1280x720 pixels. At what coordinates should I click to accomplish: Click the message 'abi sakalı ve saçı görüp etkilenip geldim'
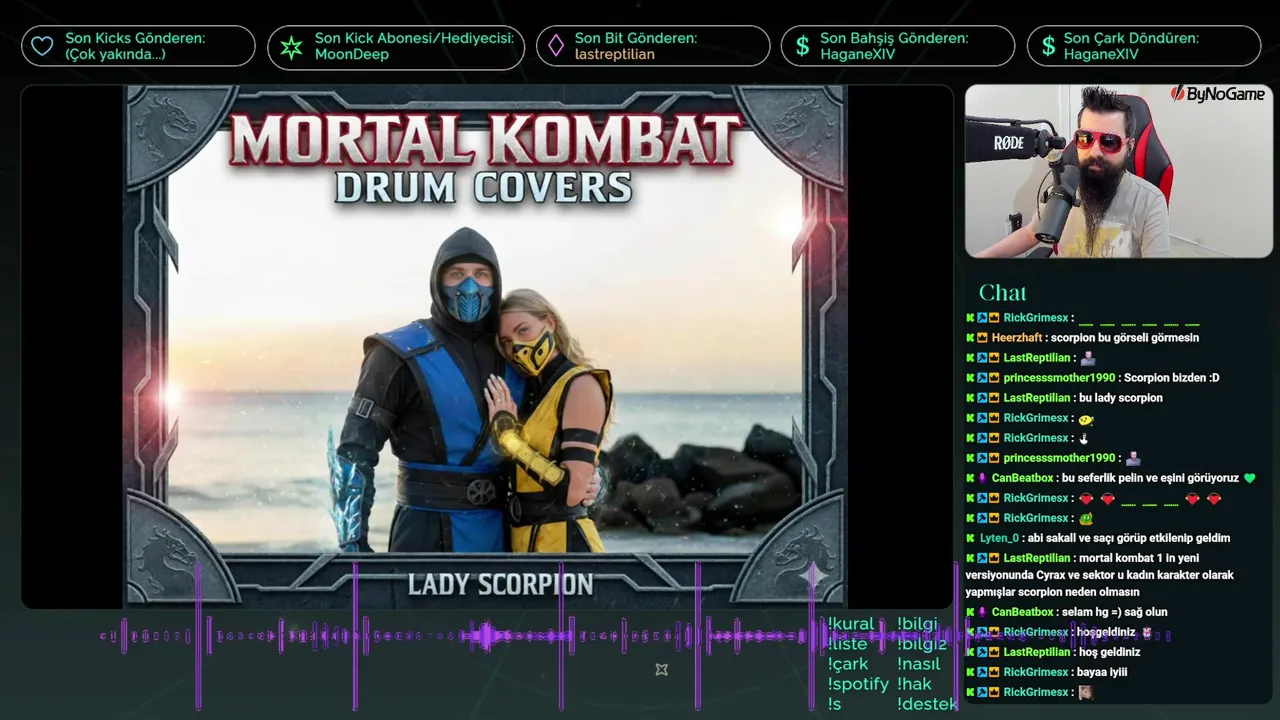pyautogui.click(x=1128, y=538)
